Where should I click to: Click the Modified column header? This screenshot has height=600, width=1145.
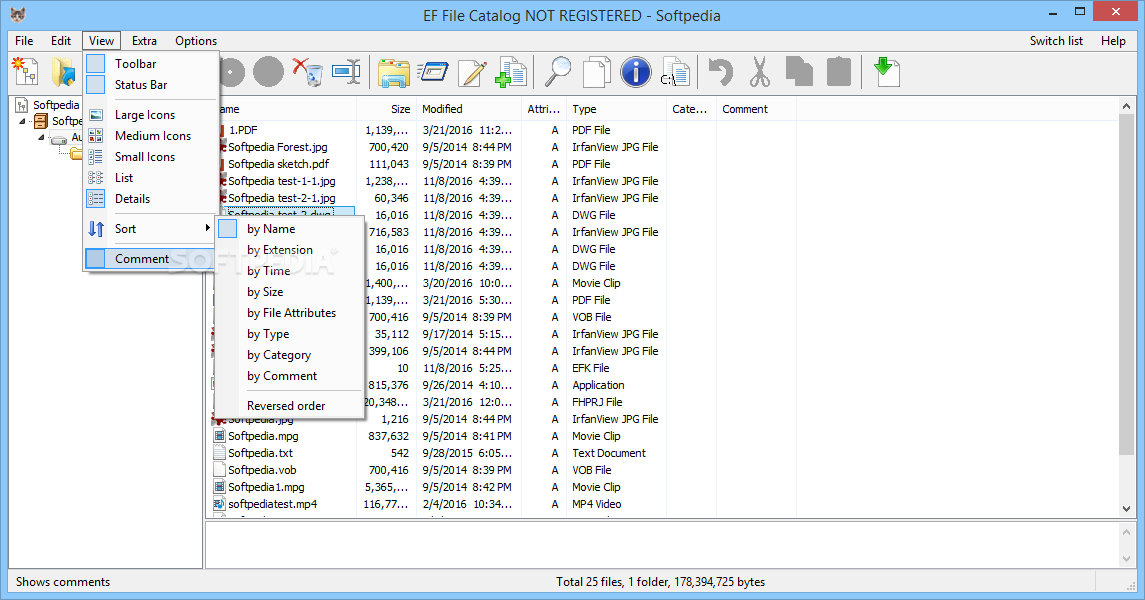(x=469, y=109)
